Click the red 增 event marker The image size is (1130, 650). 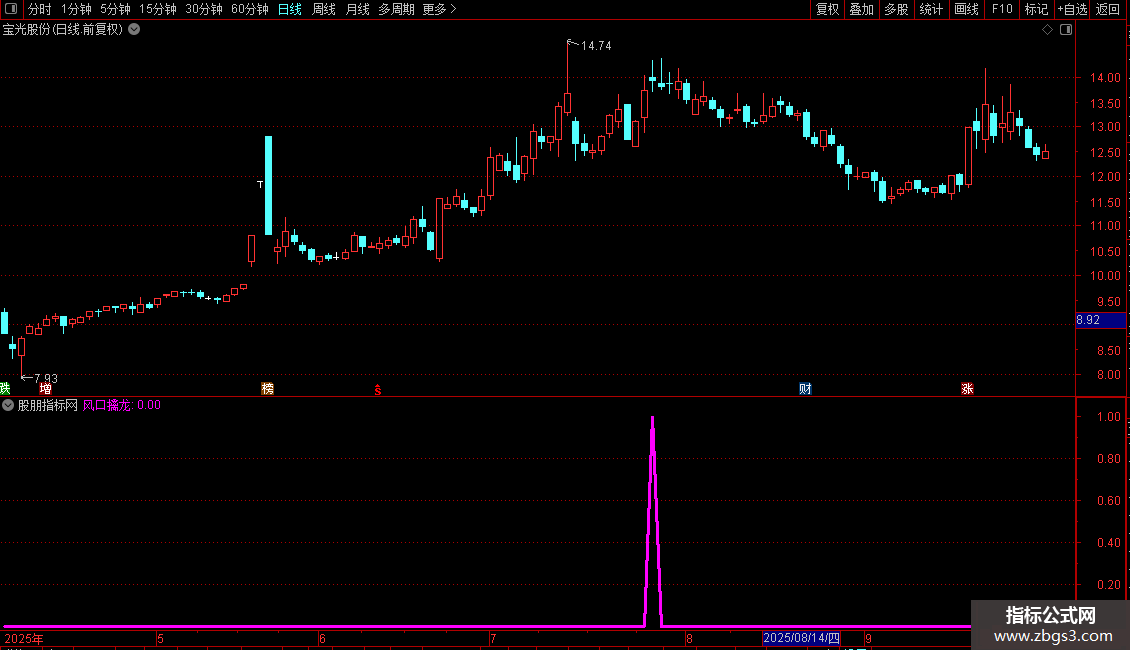tap(45, 388)
